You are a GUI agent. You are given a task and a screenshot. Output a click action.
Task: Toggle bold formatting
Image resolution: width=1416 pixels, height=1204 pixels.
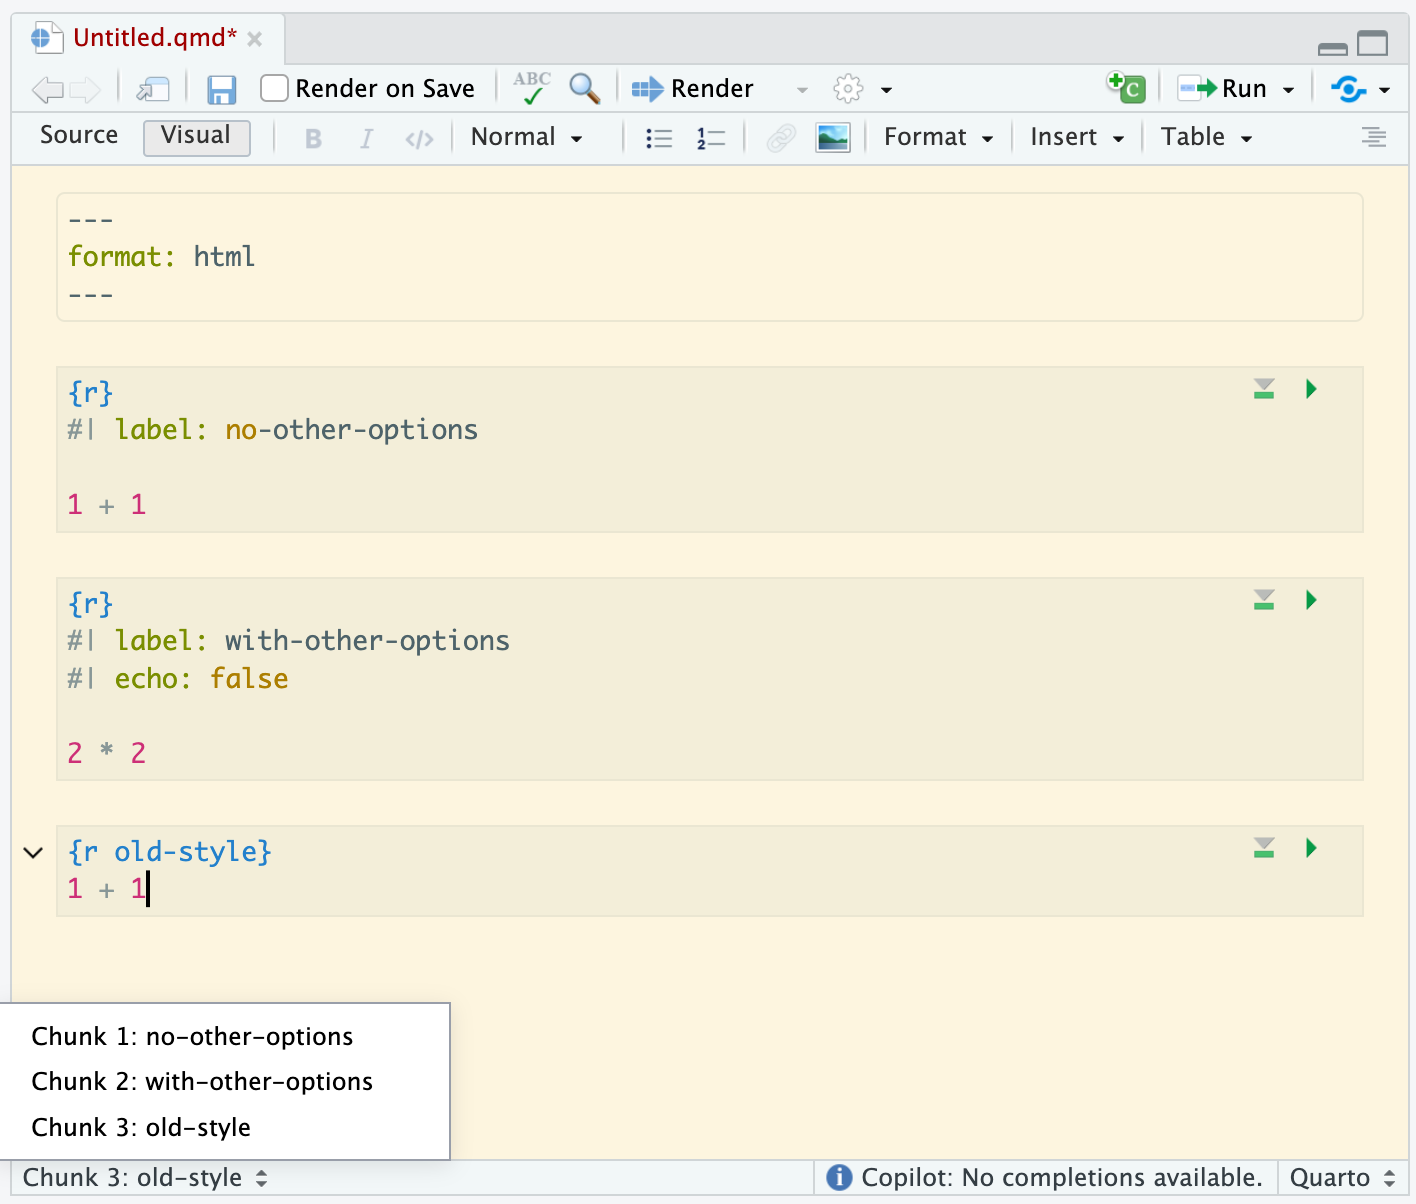tap(313, 137)
